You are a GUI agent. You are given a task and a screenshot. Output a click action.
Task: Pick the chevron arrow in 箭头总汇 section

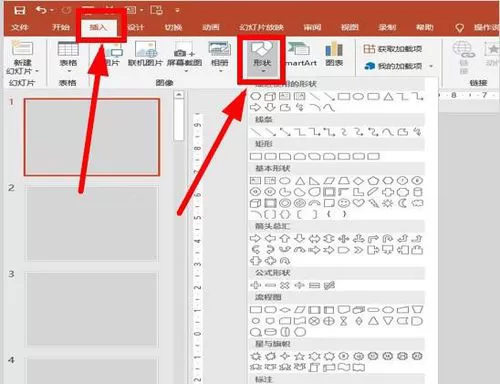[x=359, y=250]
